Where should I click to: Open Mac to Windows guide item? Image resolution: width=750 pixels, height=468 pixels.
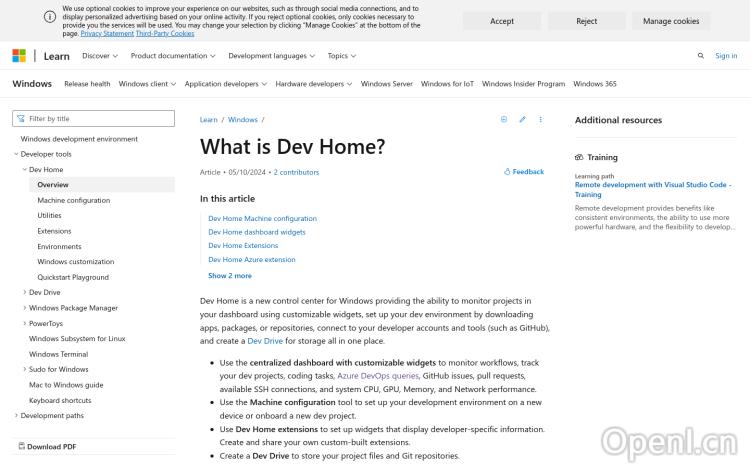pos(66,385)
